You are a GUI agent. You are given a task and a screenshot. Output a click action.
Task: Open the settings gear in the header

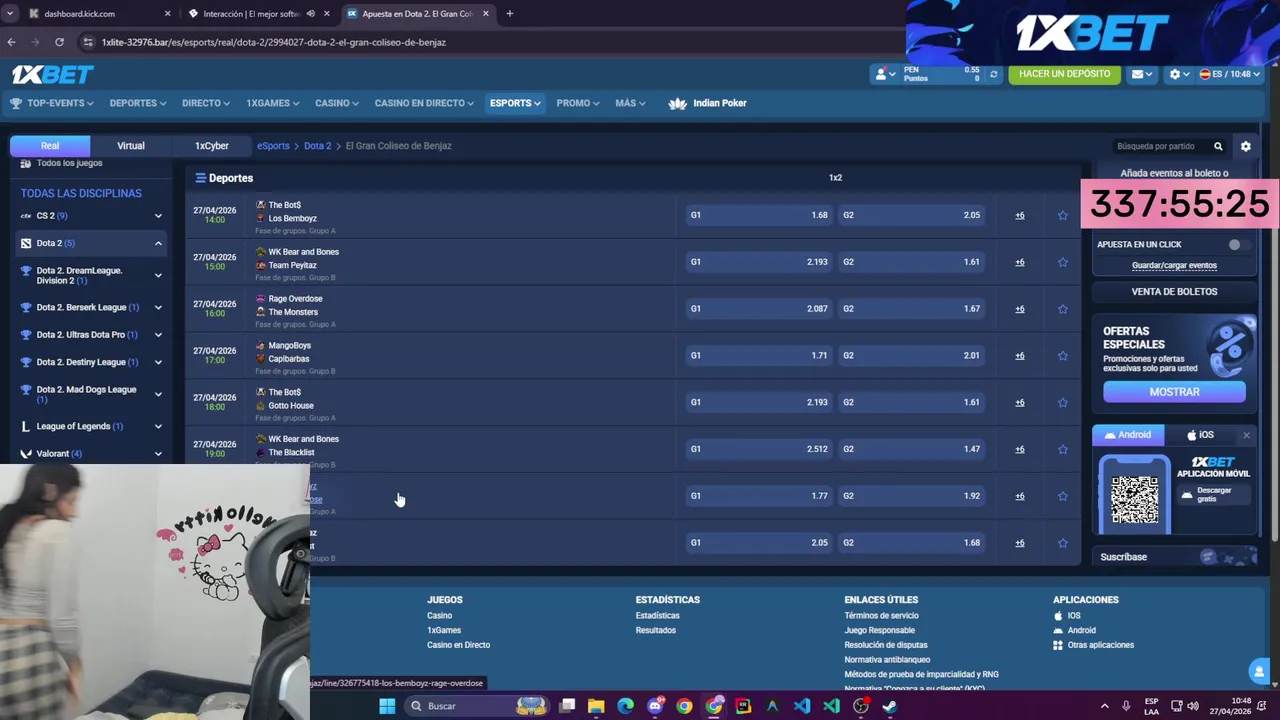pos(1179,74)
